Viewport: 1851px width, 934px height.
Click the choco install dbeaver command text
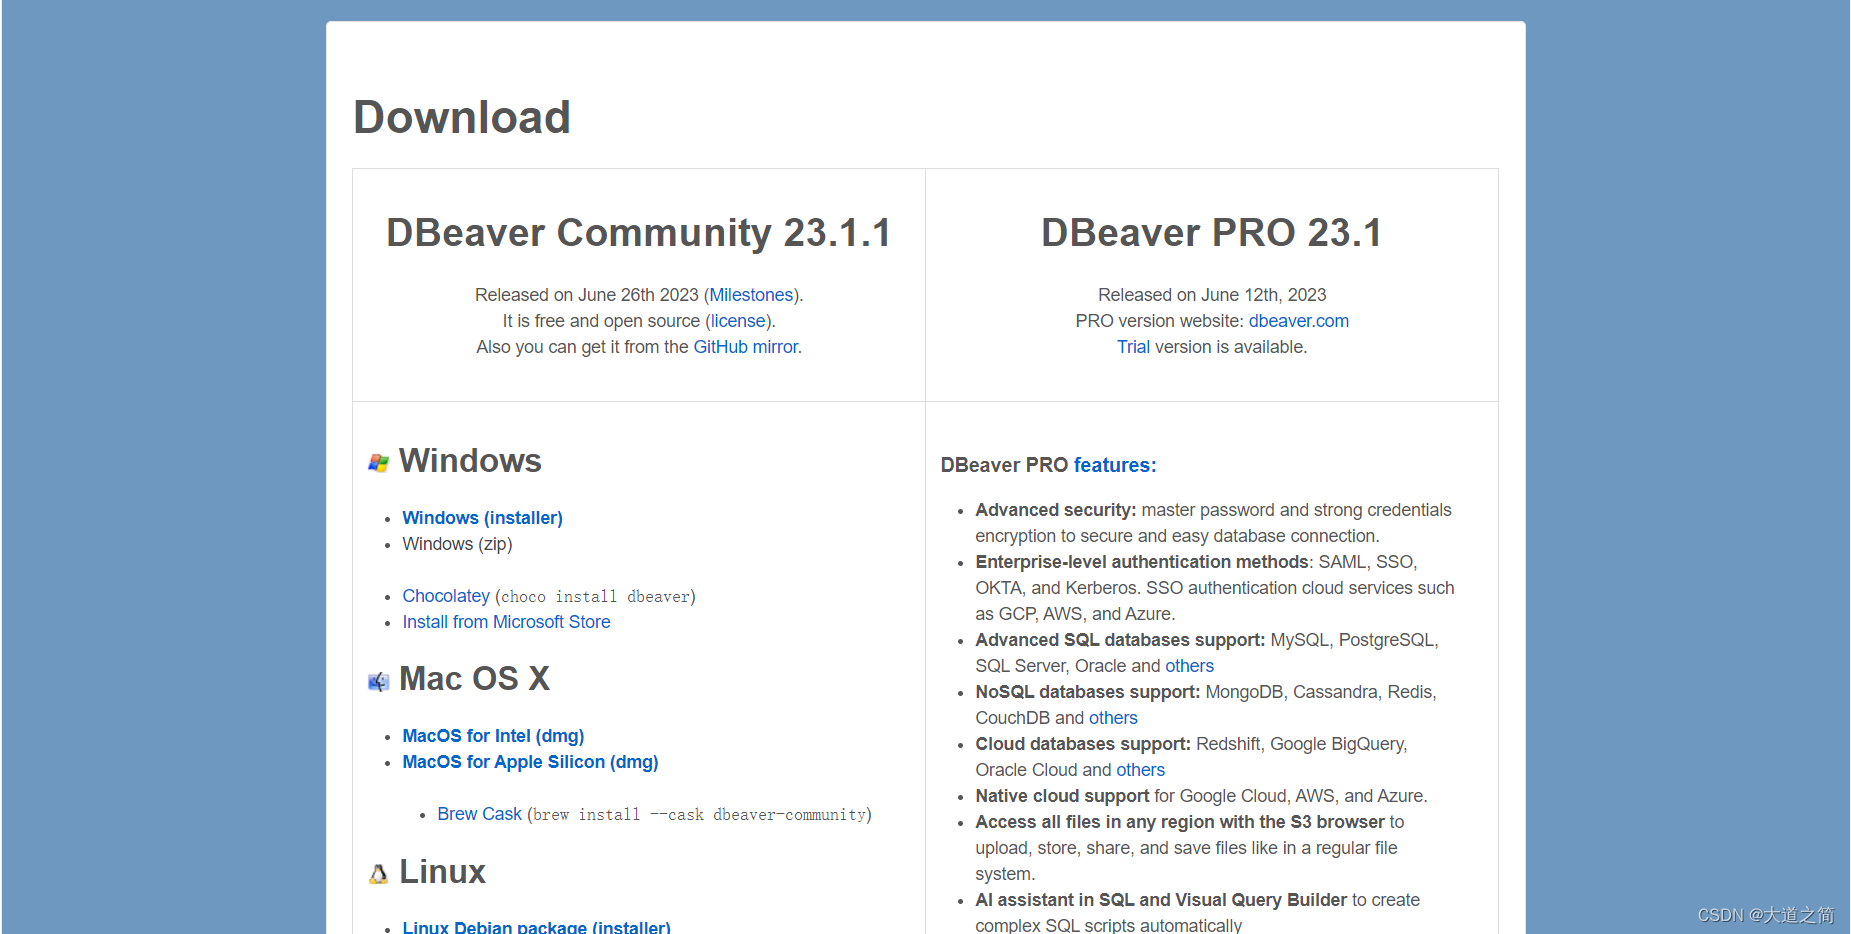[595, 597]
